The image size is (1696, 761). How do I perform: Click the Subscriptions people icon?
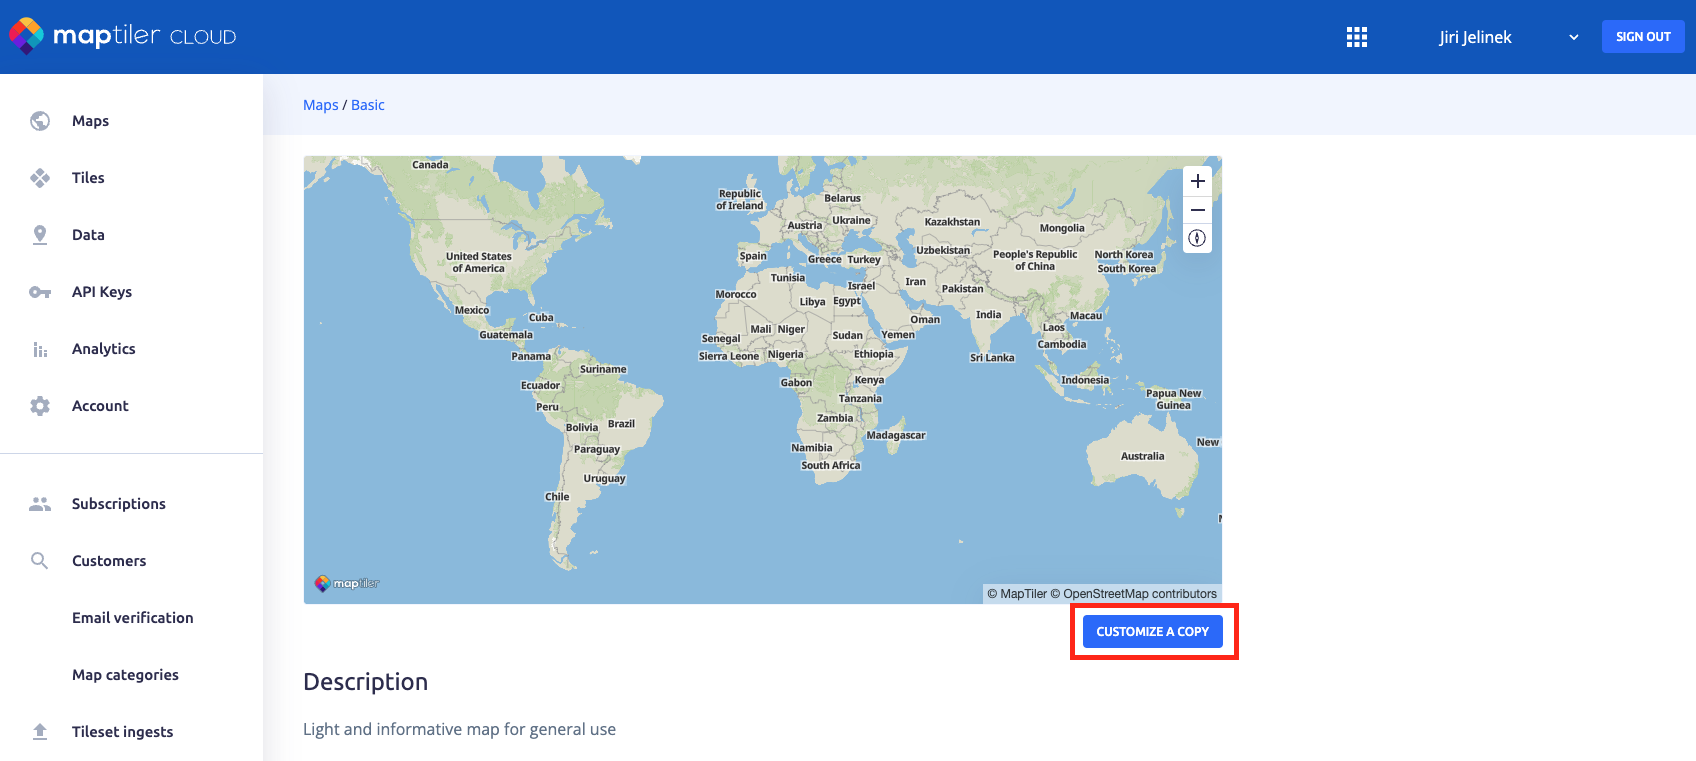40,504
